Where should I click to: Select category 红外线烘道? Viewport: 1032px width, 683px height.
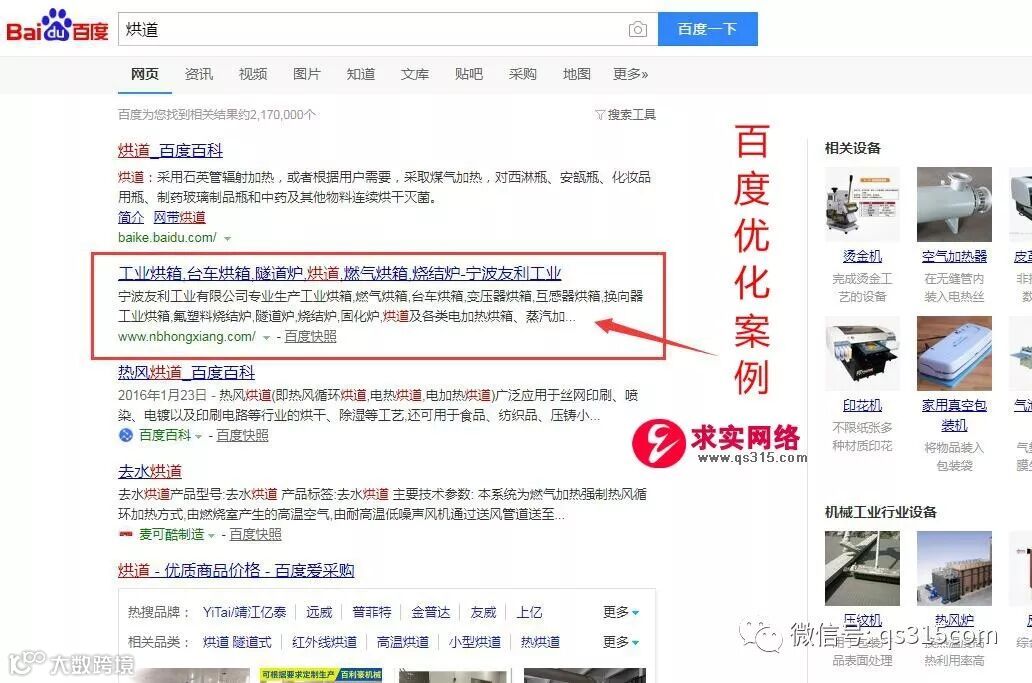pos(324,642)
